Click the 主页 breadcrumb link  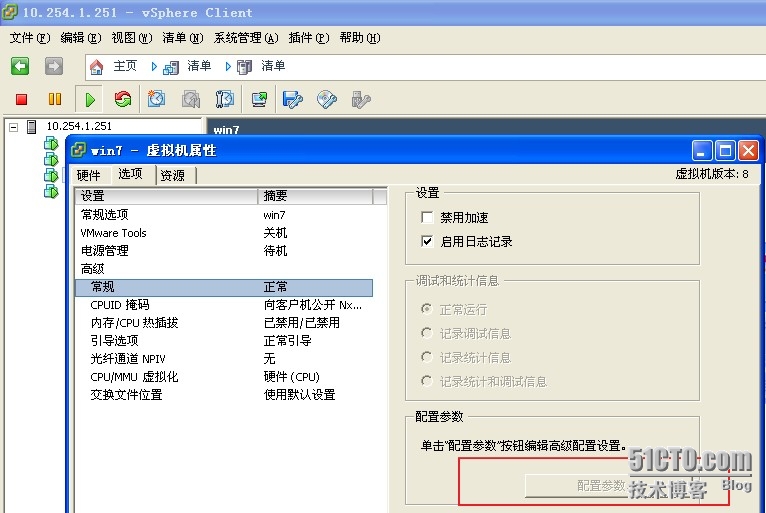click(125, 66)
